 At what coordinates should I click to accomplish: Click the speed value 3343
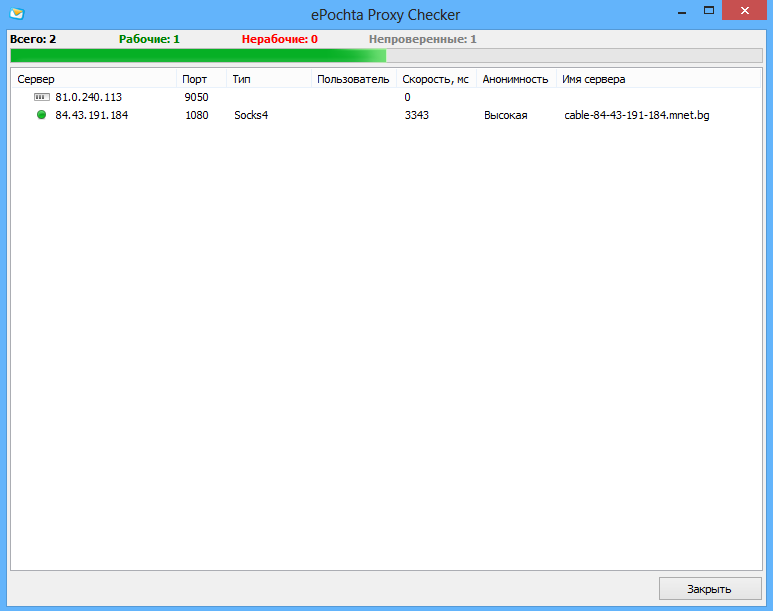tap(417, 115)
